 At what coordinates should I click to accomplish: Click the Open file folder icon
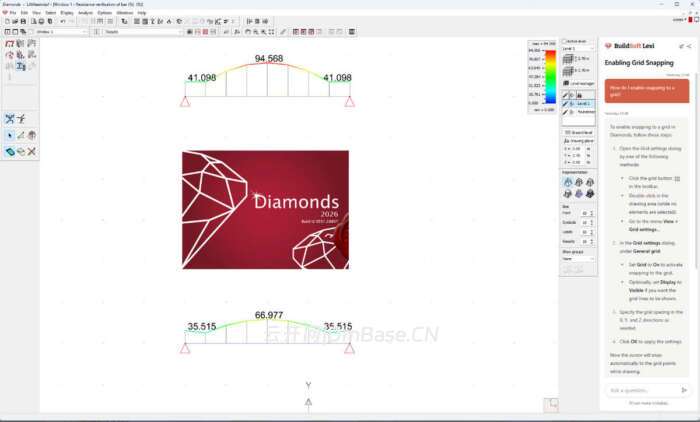(15, 21)
